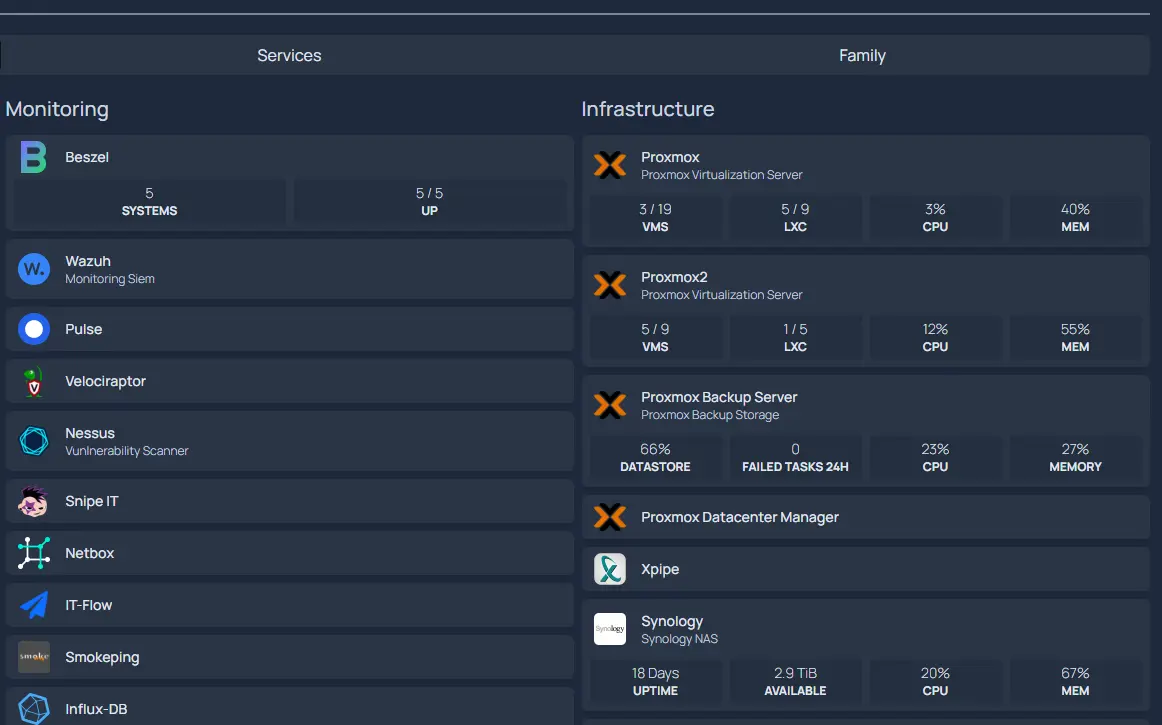Click Proxmox2 1 / 5 LXC stat
The image size is (1162, 725).
[x=795, y=338]
